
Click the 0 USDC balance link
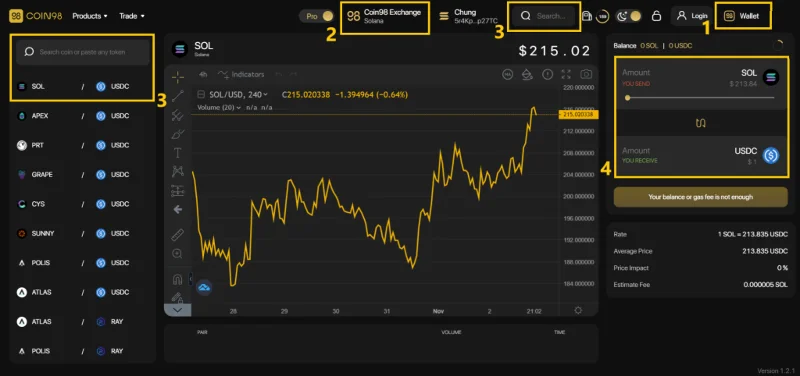tap(680, 46)
